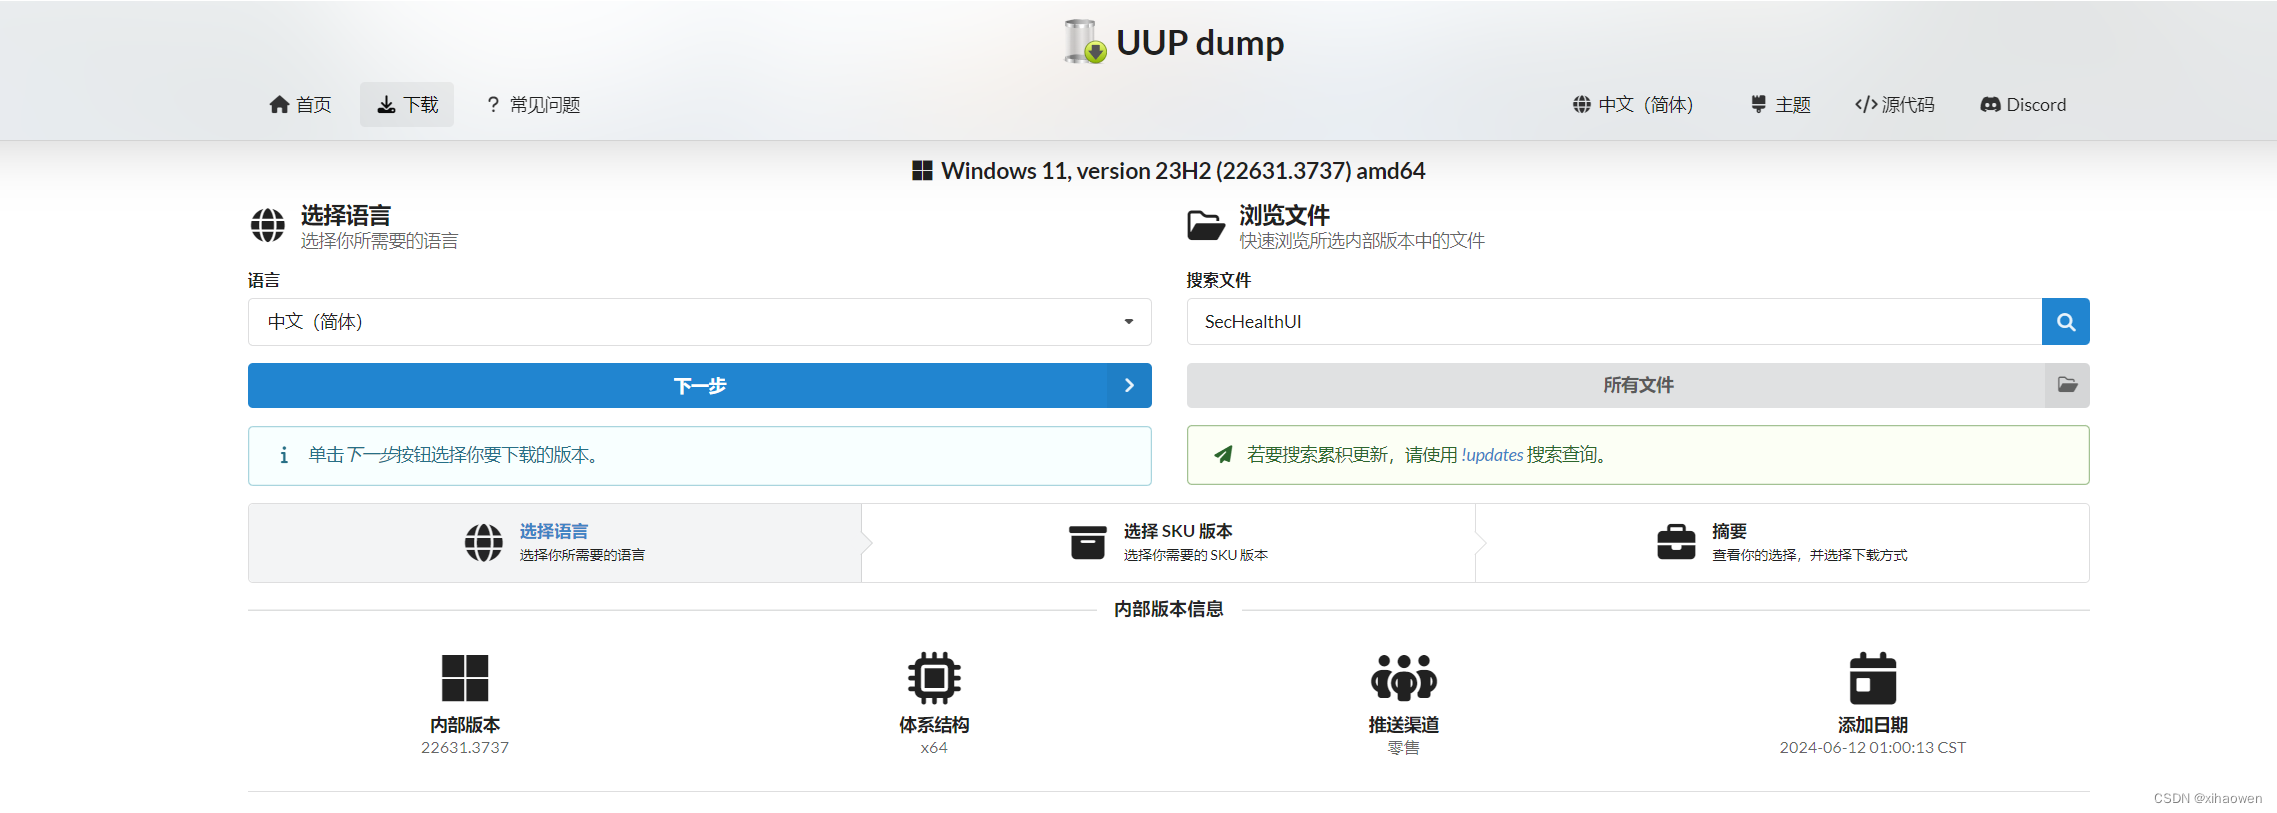Click the calendar icon above 添加日期
This screenshot has width=2277, height=813.
1873,678
